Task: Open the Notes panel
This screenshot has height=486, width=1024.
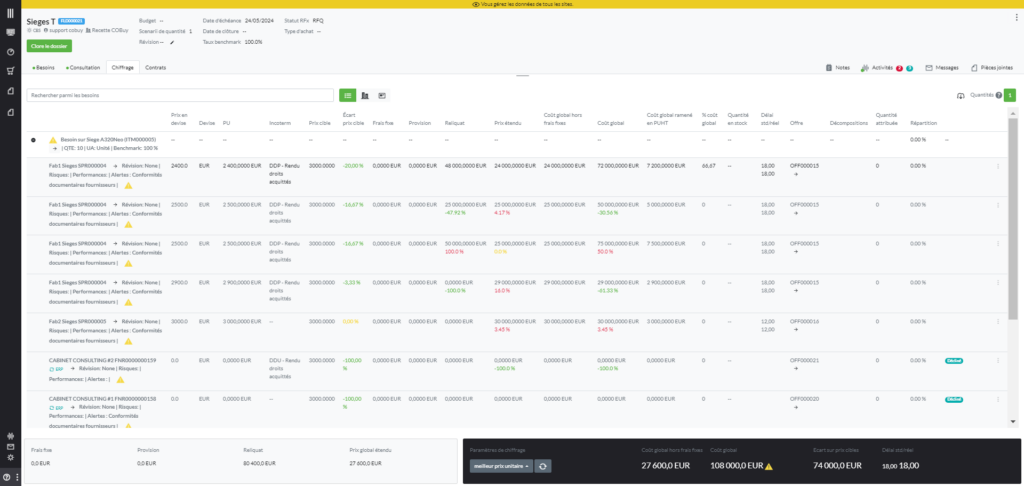Action: tap(837, 67)
